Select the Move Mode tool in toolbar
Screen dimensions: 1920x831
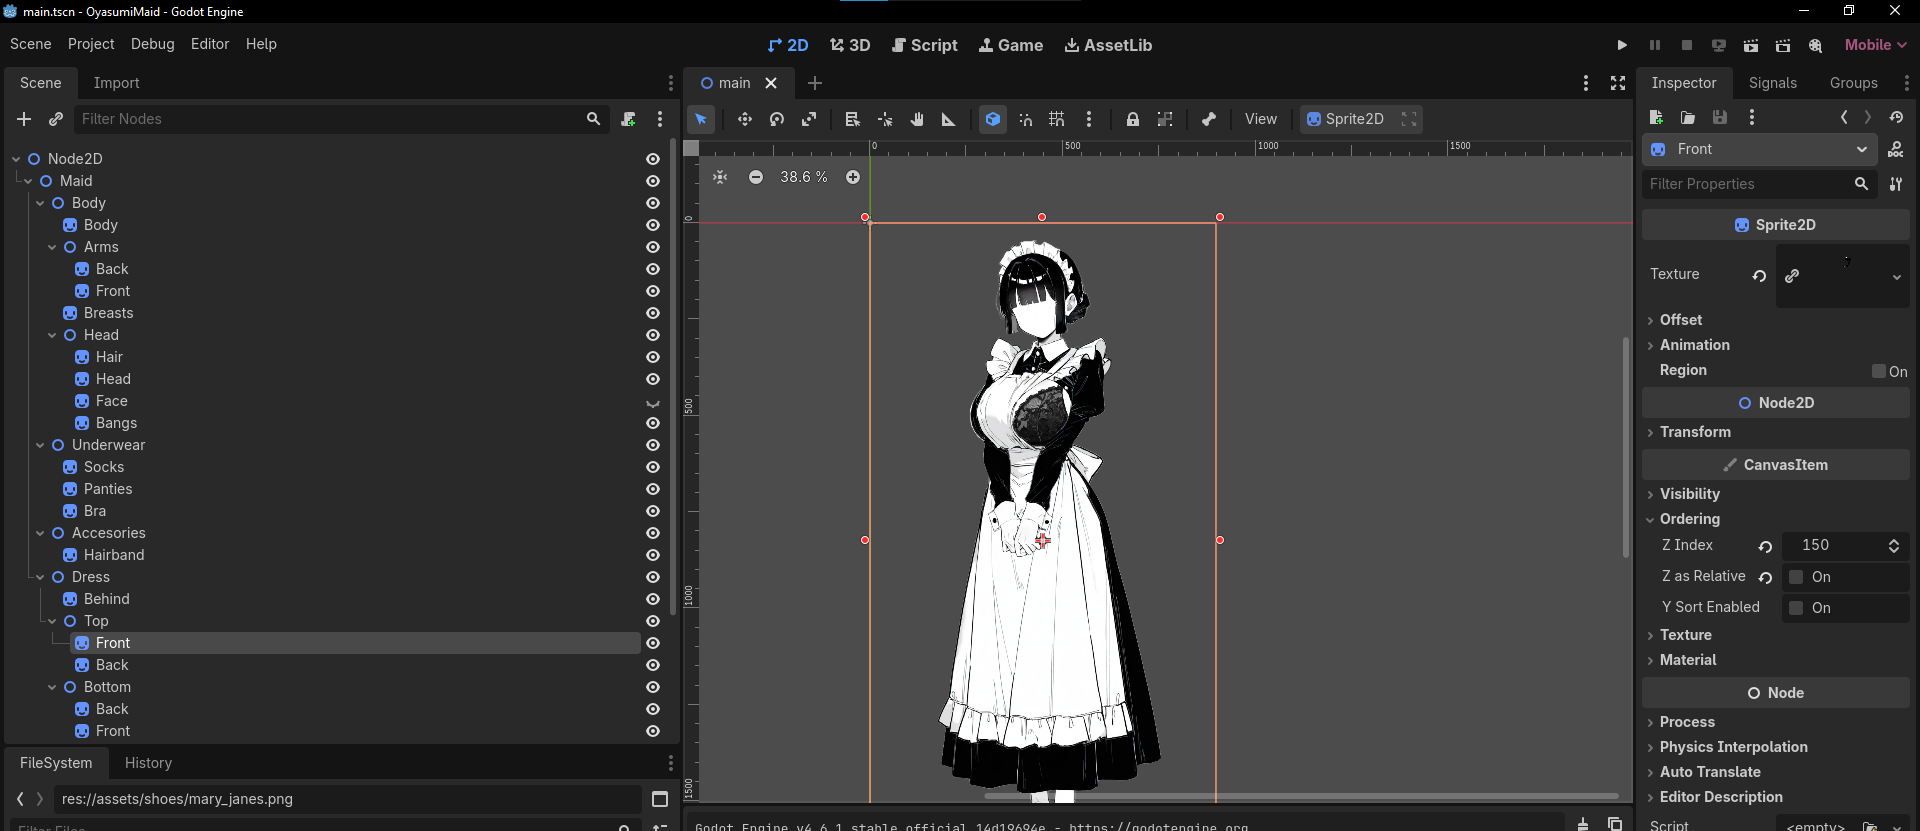point(744,119)
